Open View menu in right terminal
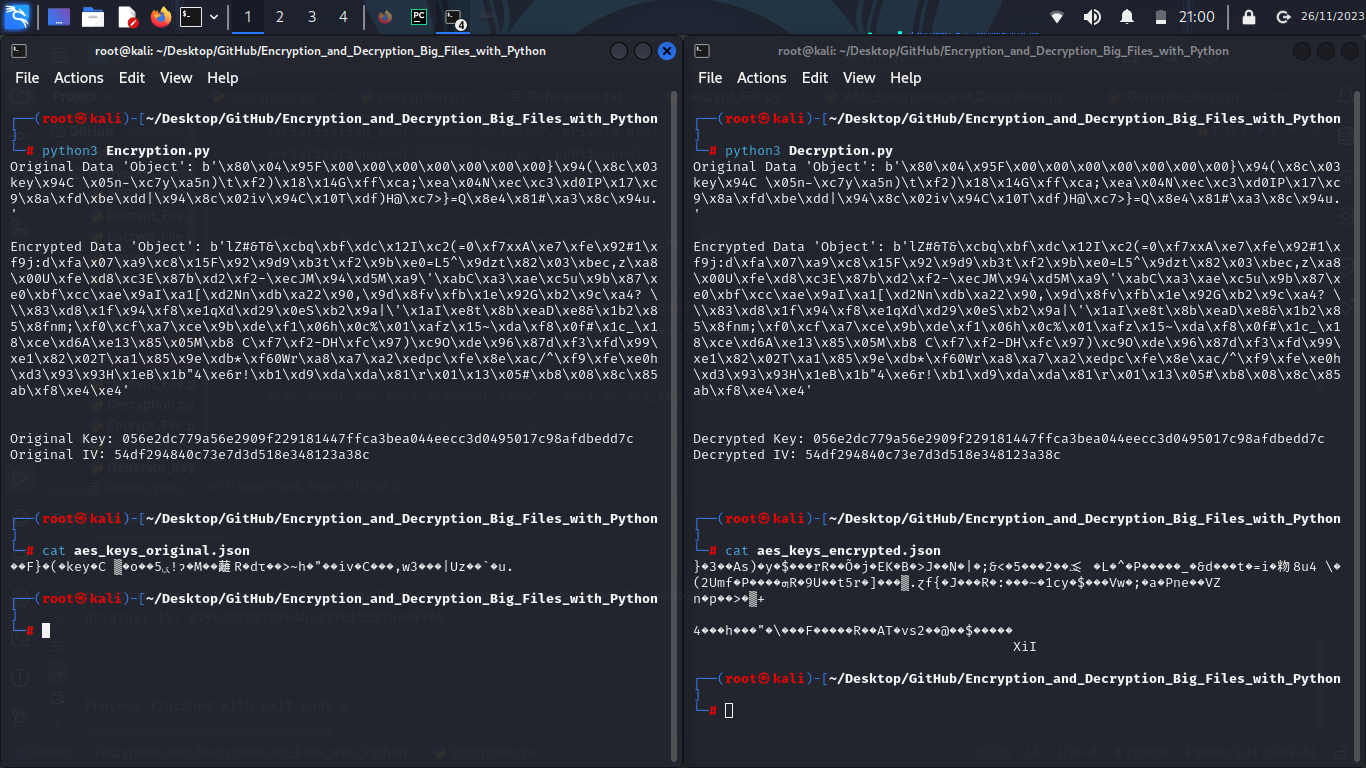1366x768 pixels. [859, 77]
